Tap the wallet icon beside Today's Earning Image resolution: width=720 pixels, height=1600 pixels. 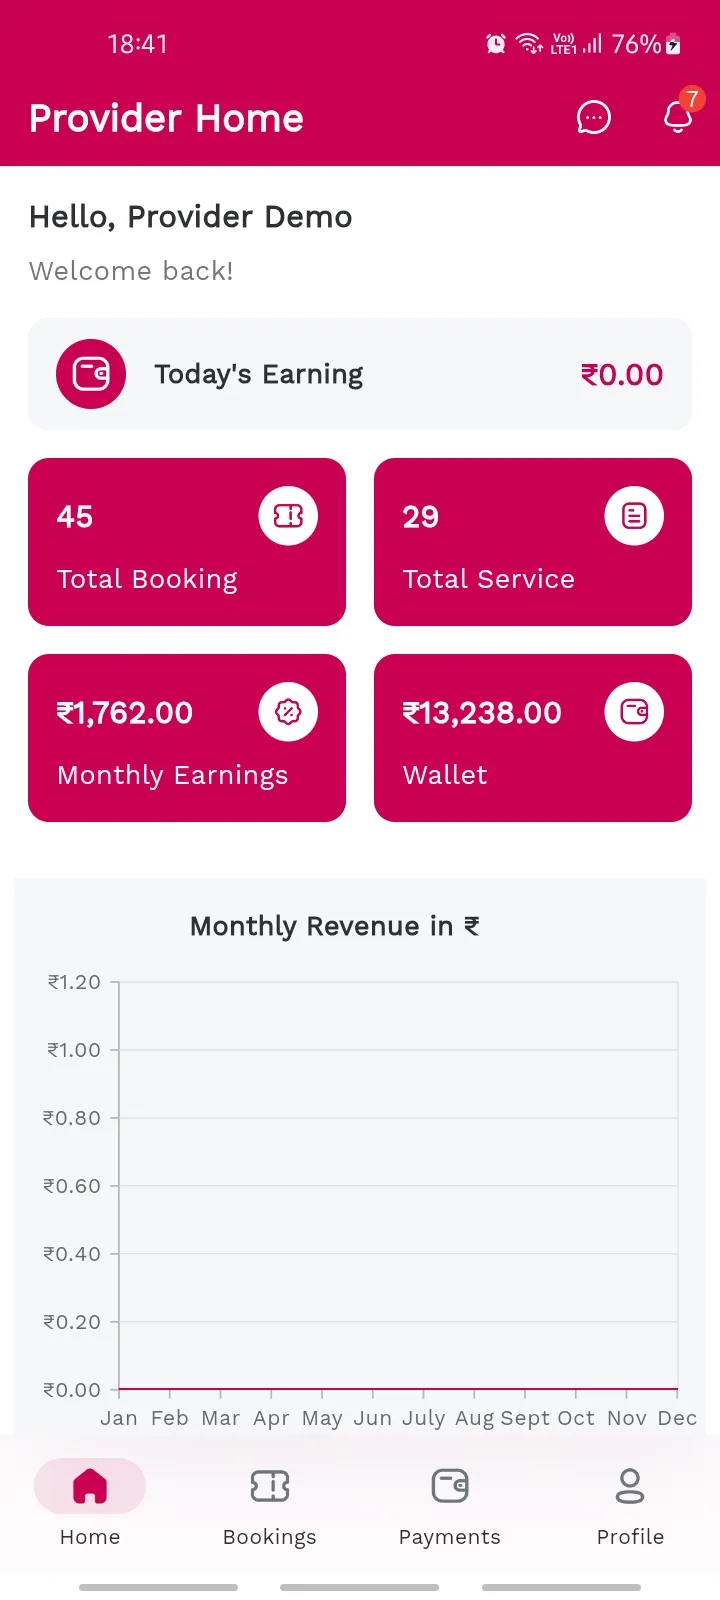[91, 374]
